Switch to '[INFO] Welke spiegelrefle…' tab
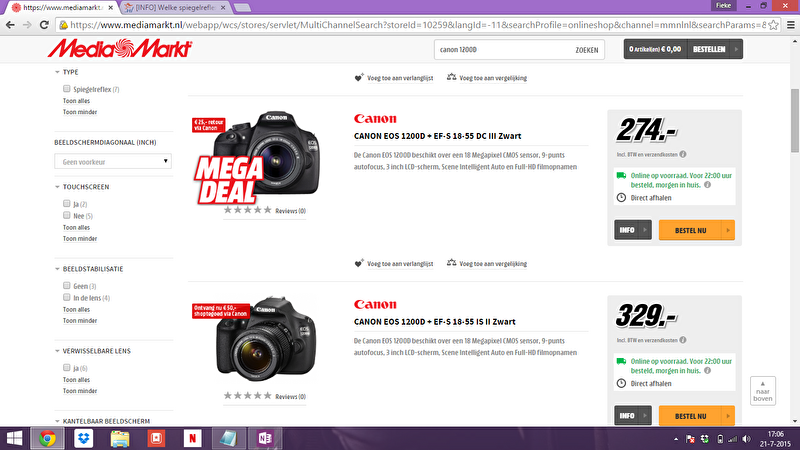The height and width of the screenshot is (450, 800). 175,8
